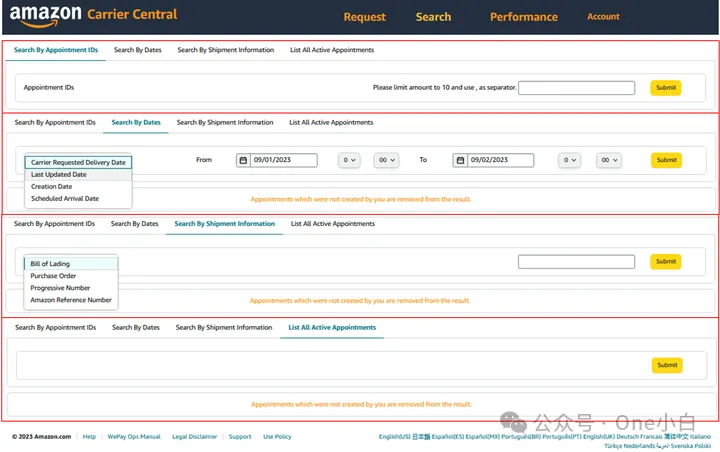
Task: Switch language to Português(PT)
Action: 562,437
